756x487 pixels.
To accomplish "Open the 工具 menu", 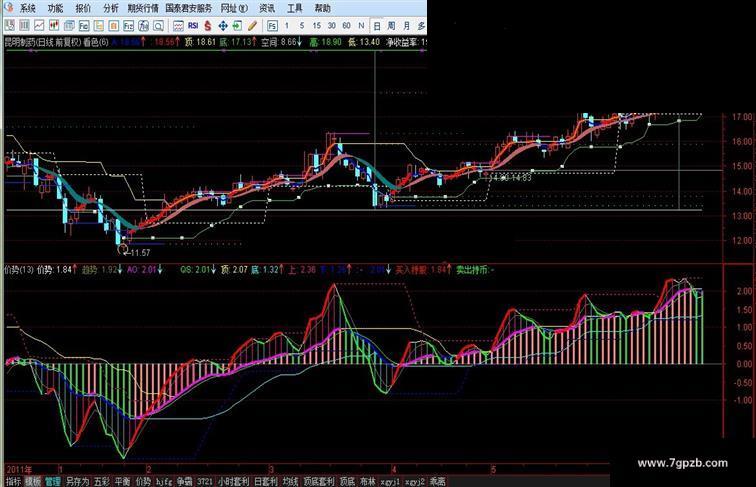I will coord(295,8).
